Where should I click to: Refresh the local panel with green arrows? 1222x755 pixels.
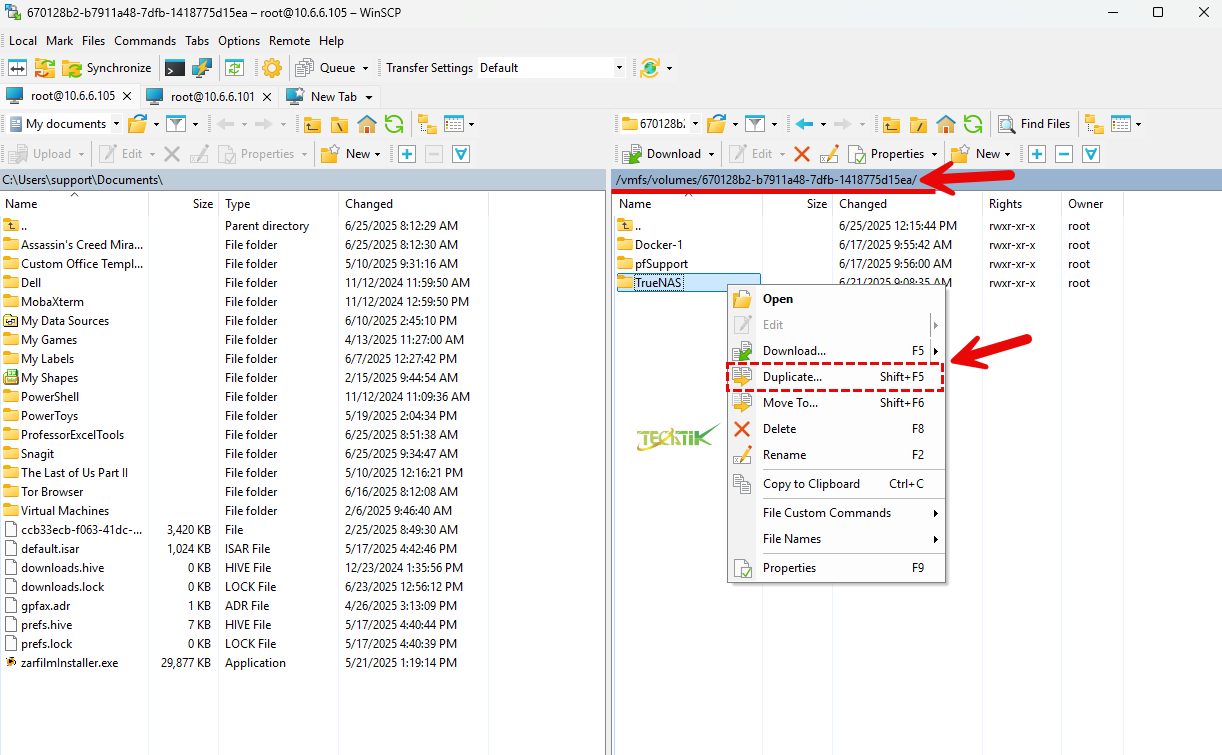pos(394,124)
